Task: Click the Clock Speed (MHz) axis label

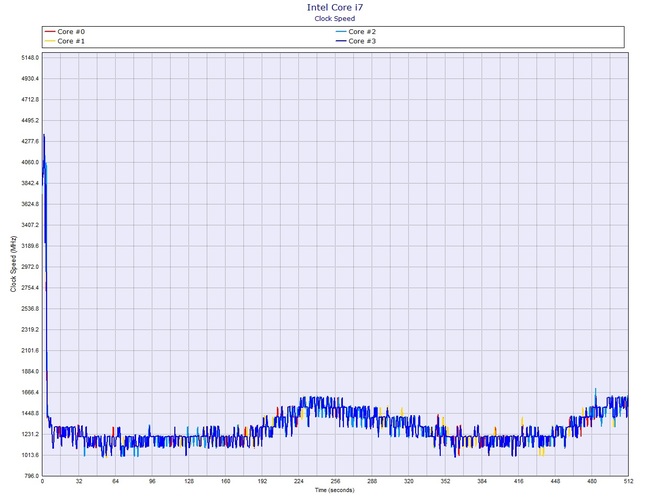Action: point(13,264)
